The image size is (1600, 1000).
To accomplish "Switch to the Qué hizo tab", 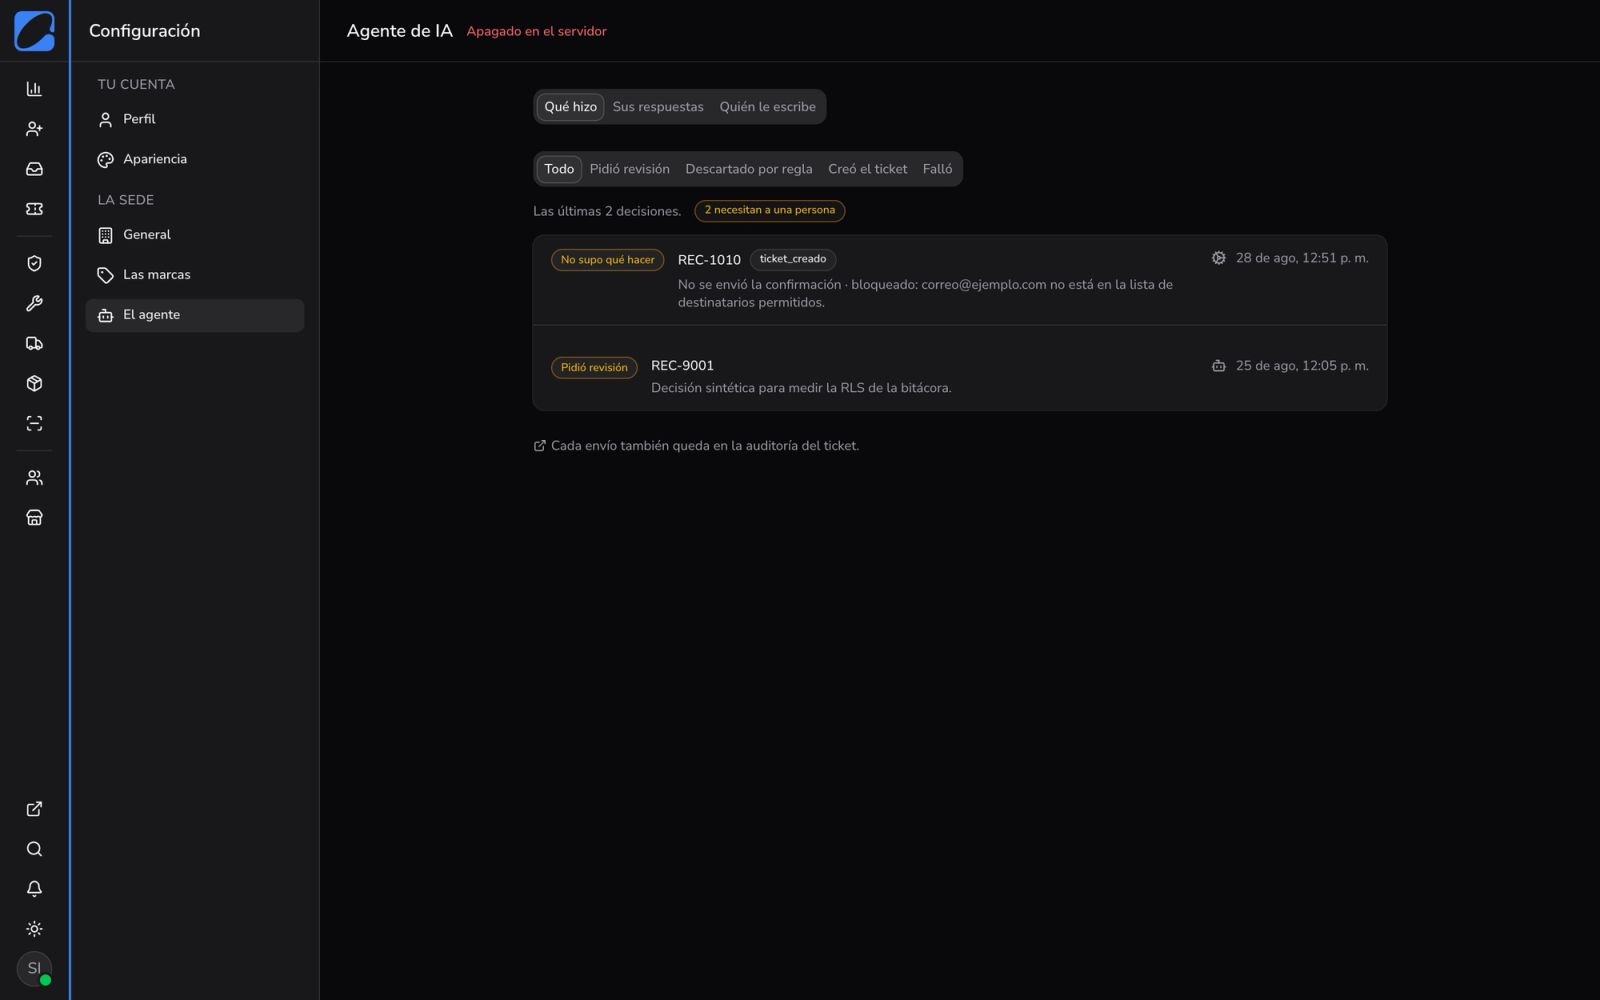I will coord(570,107).
